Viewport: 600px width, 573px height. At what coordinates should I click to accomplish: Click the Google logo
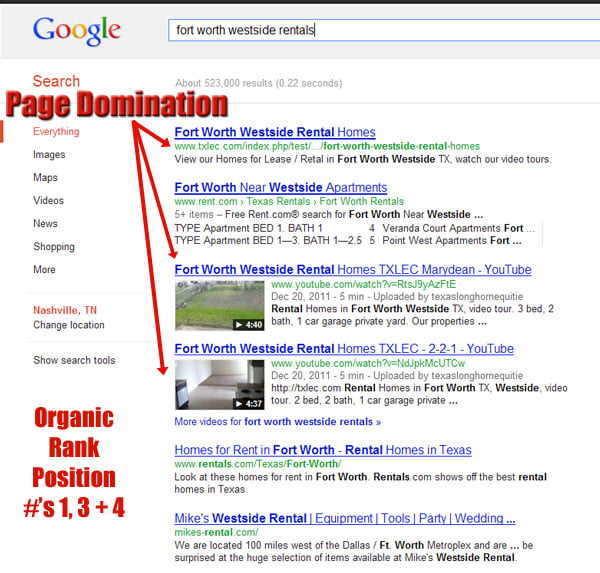pos(77,31)
